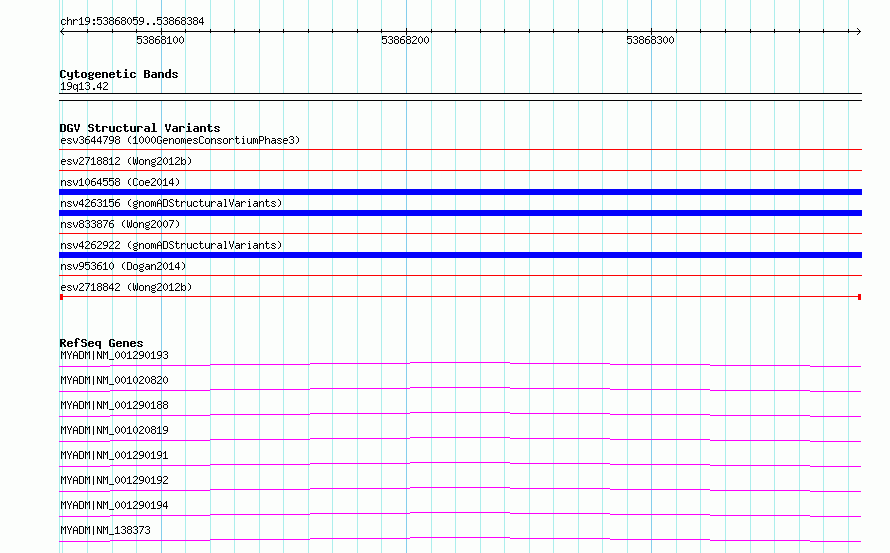Select transcript MYADM|NM_001020819
Viewport: 890px width, 553px height.
(114, 430)
